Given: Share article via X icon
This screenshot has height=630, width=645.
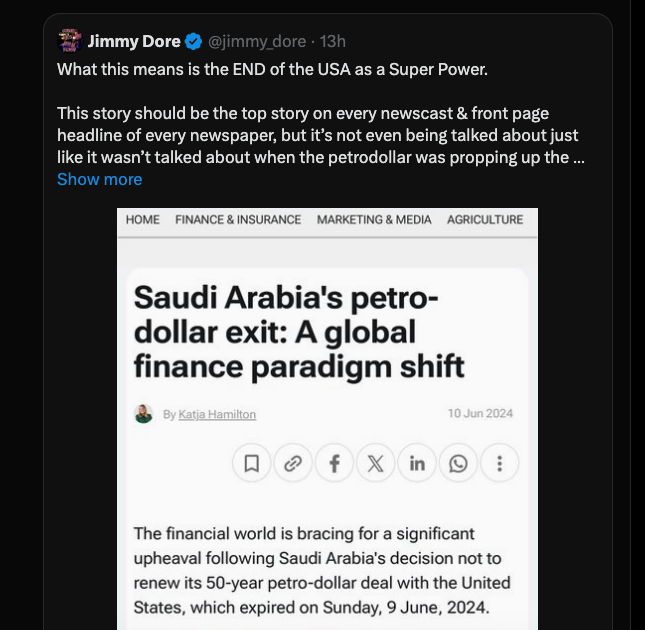Looking at the screenshot, I should [x=376, y=463].
